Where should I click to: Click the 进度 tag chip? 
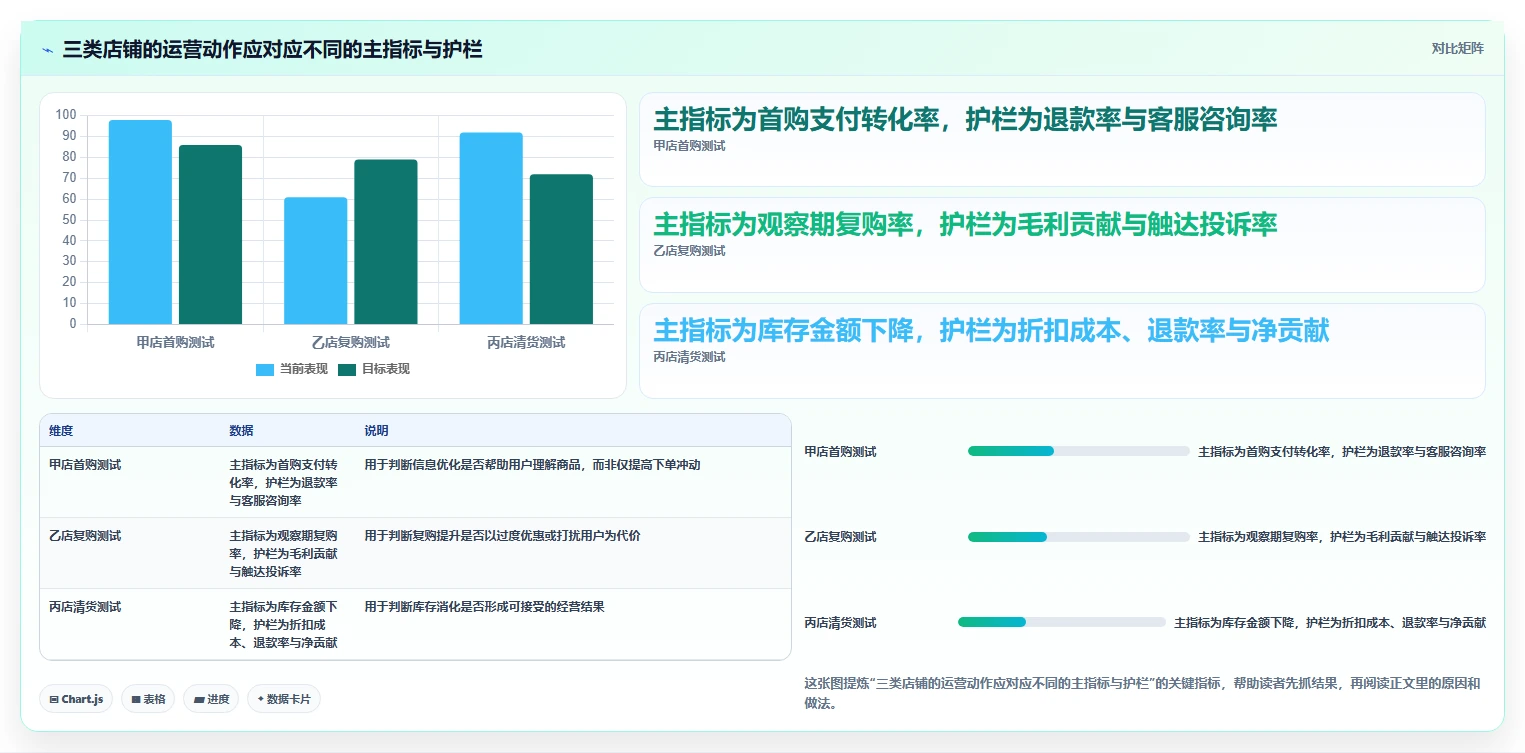click(211, 699)
